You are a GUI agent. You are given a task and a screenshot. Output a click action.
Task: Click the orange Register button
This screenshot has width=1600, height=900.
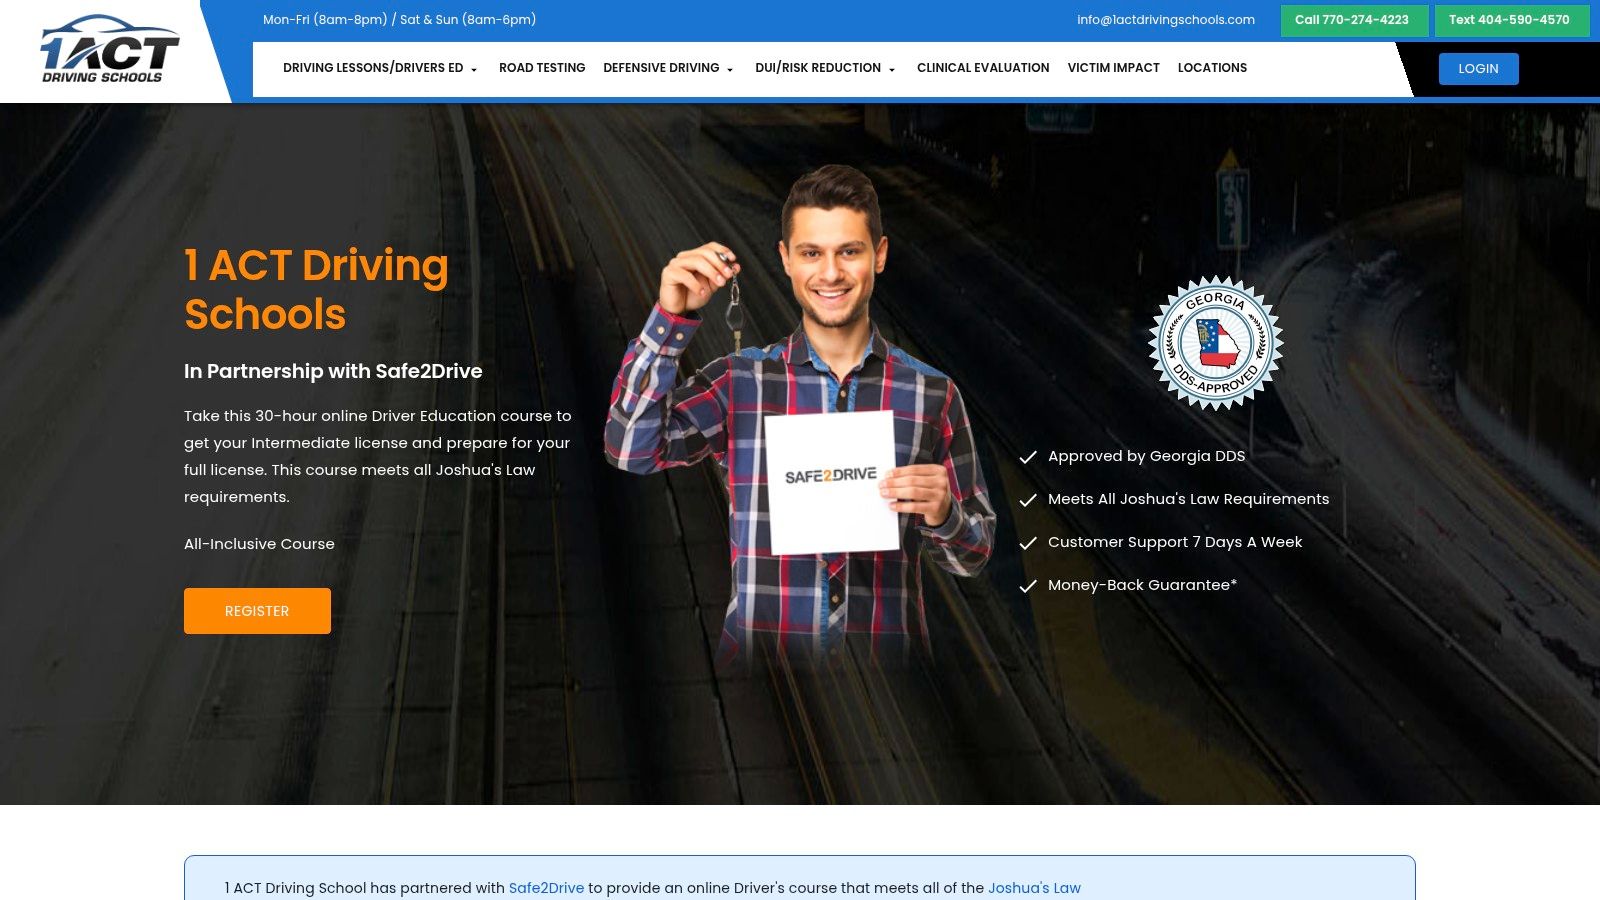click(x=257, y=611)
